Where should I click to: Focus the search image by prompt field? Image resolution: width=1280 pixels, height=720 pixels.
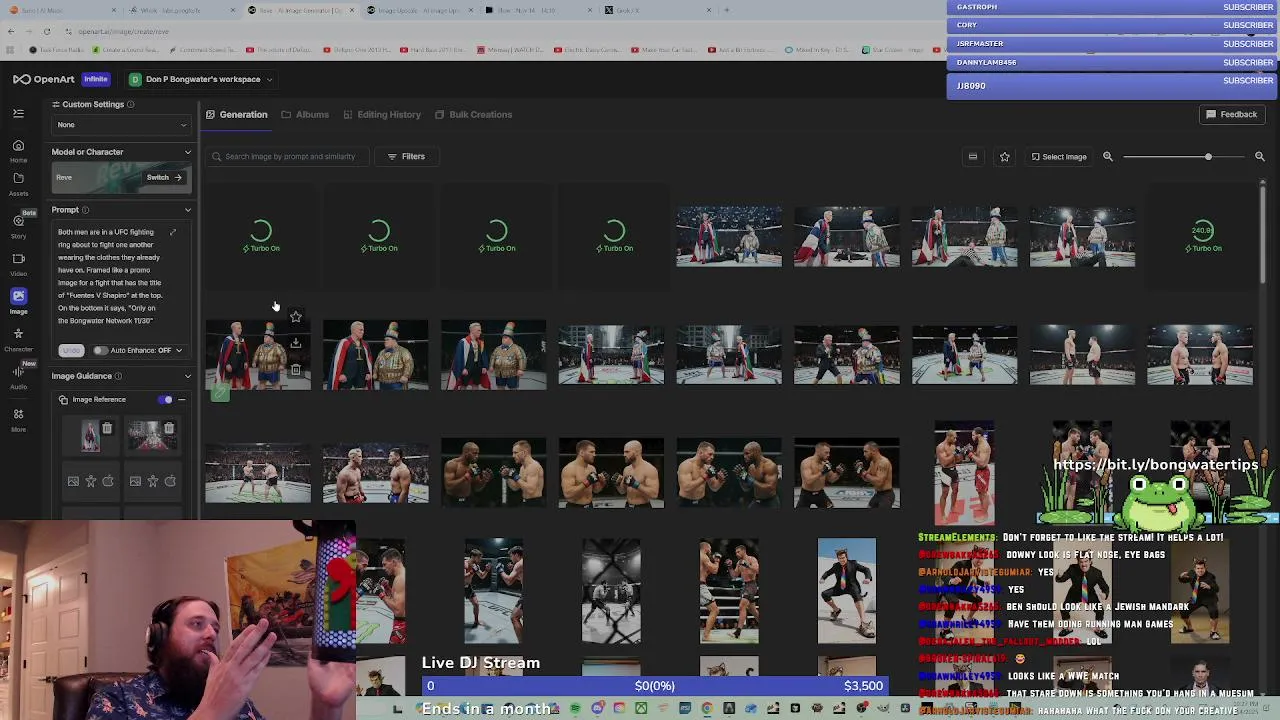coord(290,156)
